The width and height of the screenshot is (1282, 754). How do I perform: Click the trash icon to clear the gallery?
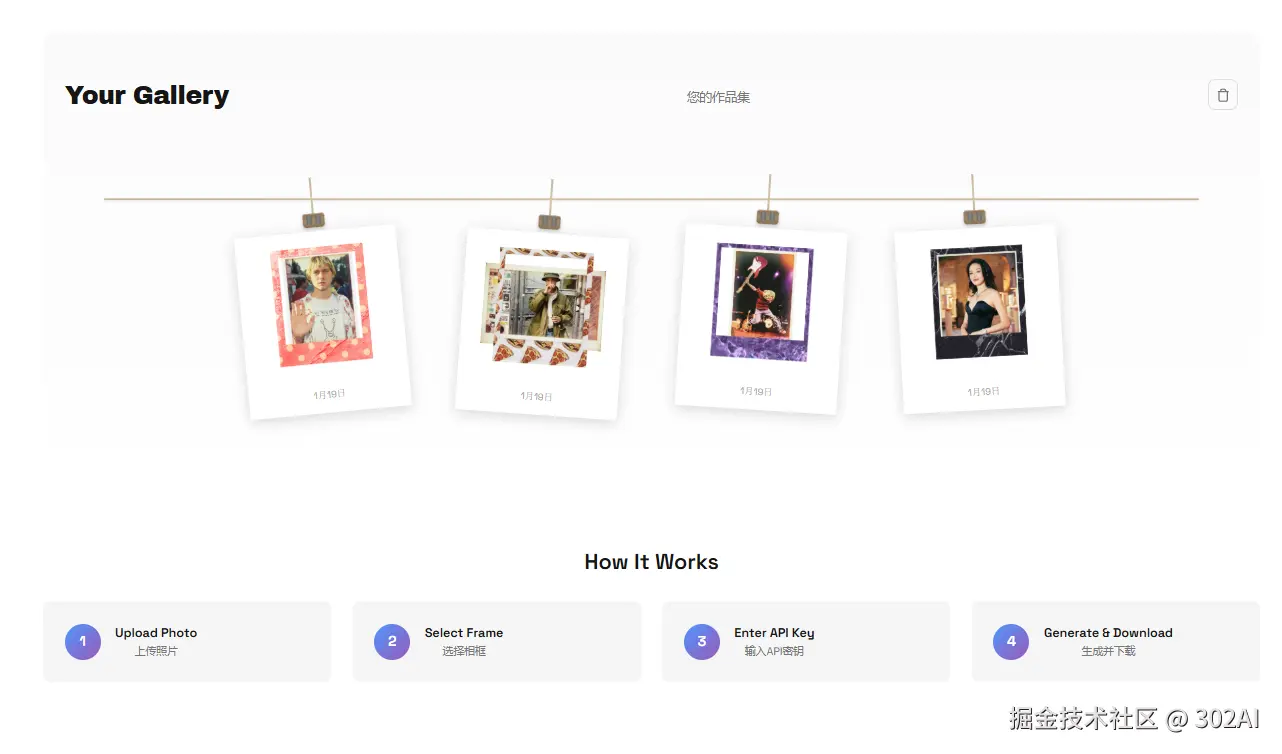click(1222, 95)
